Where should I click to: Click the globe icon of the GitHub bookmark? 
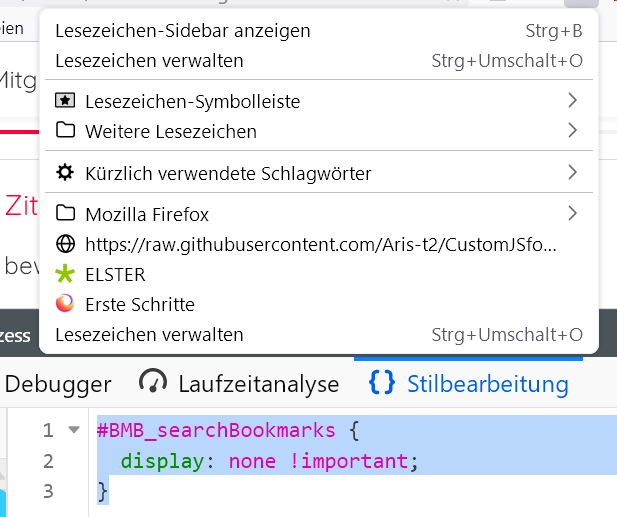[65, 244]
